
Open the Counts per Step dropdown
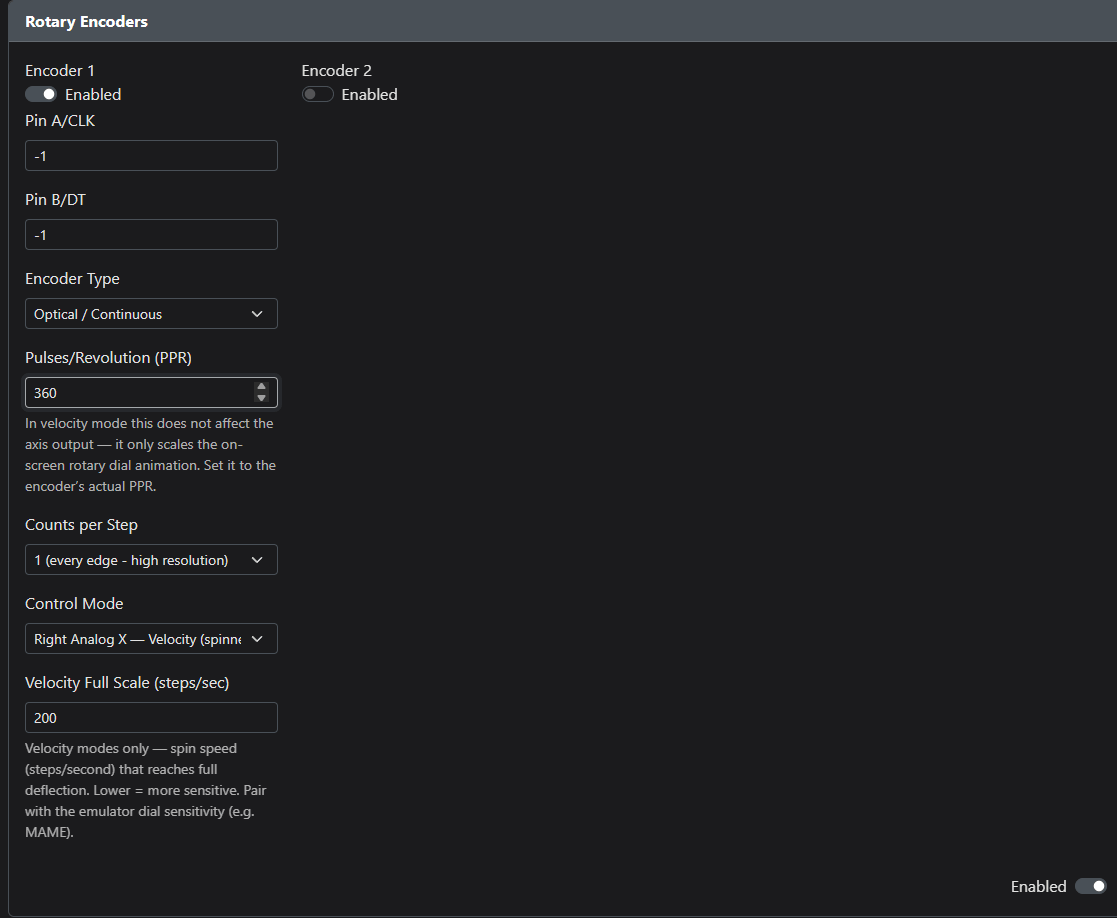[x=151, y=560]
